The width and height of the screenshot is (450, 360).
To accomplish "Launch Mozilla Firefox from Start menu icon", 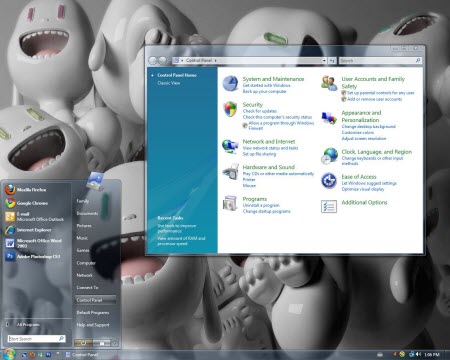I will tap(10, 190).
